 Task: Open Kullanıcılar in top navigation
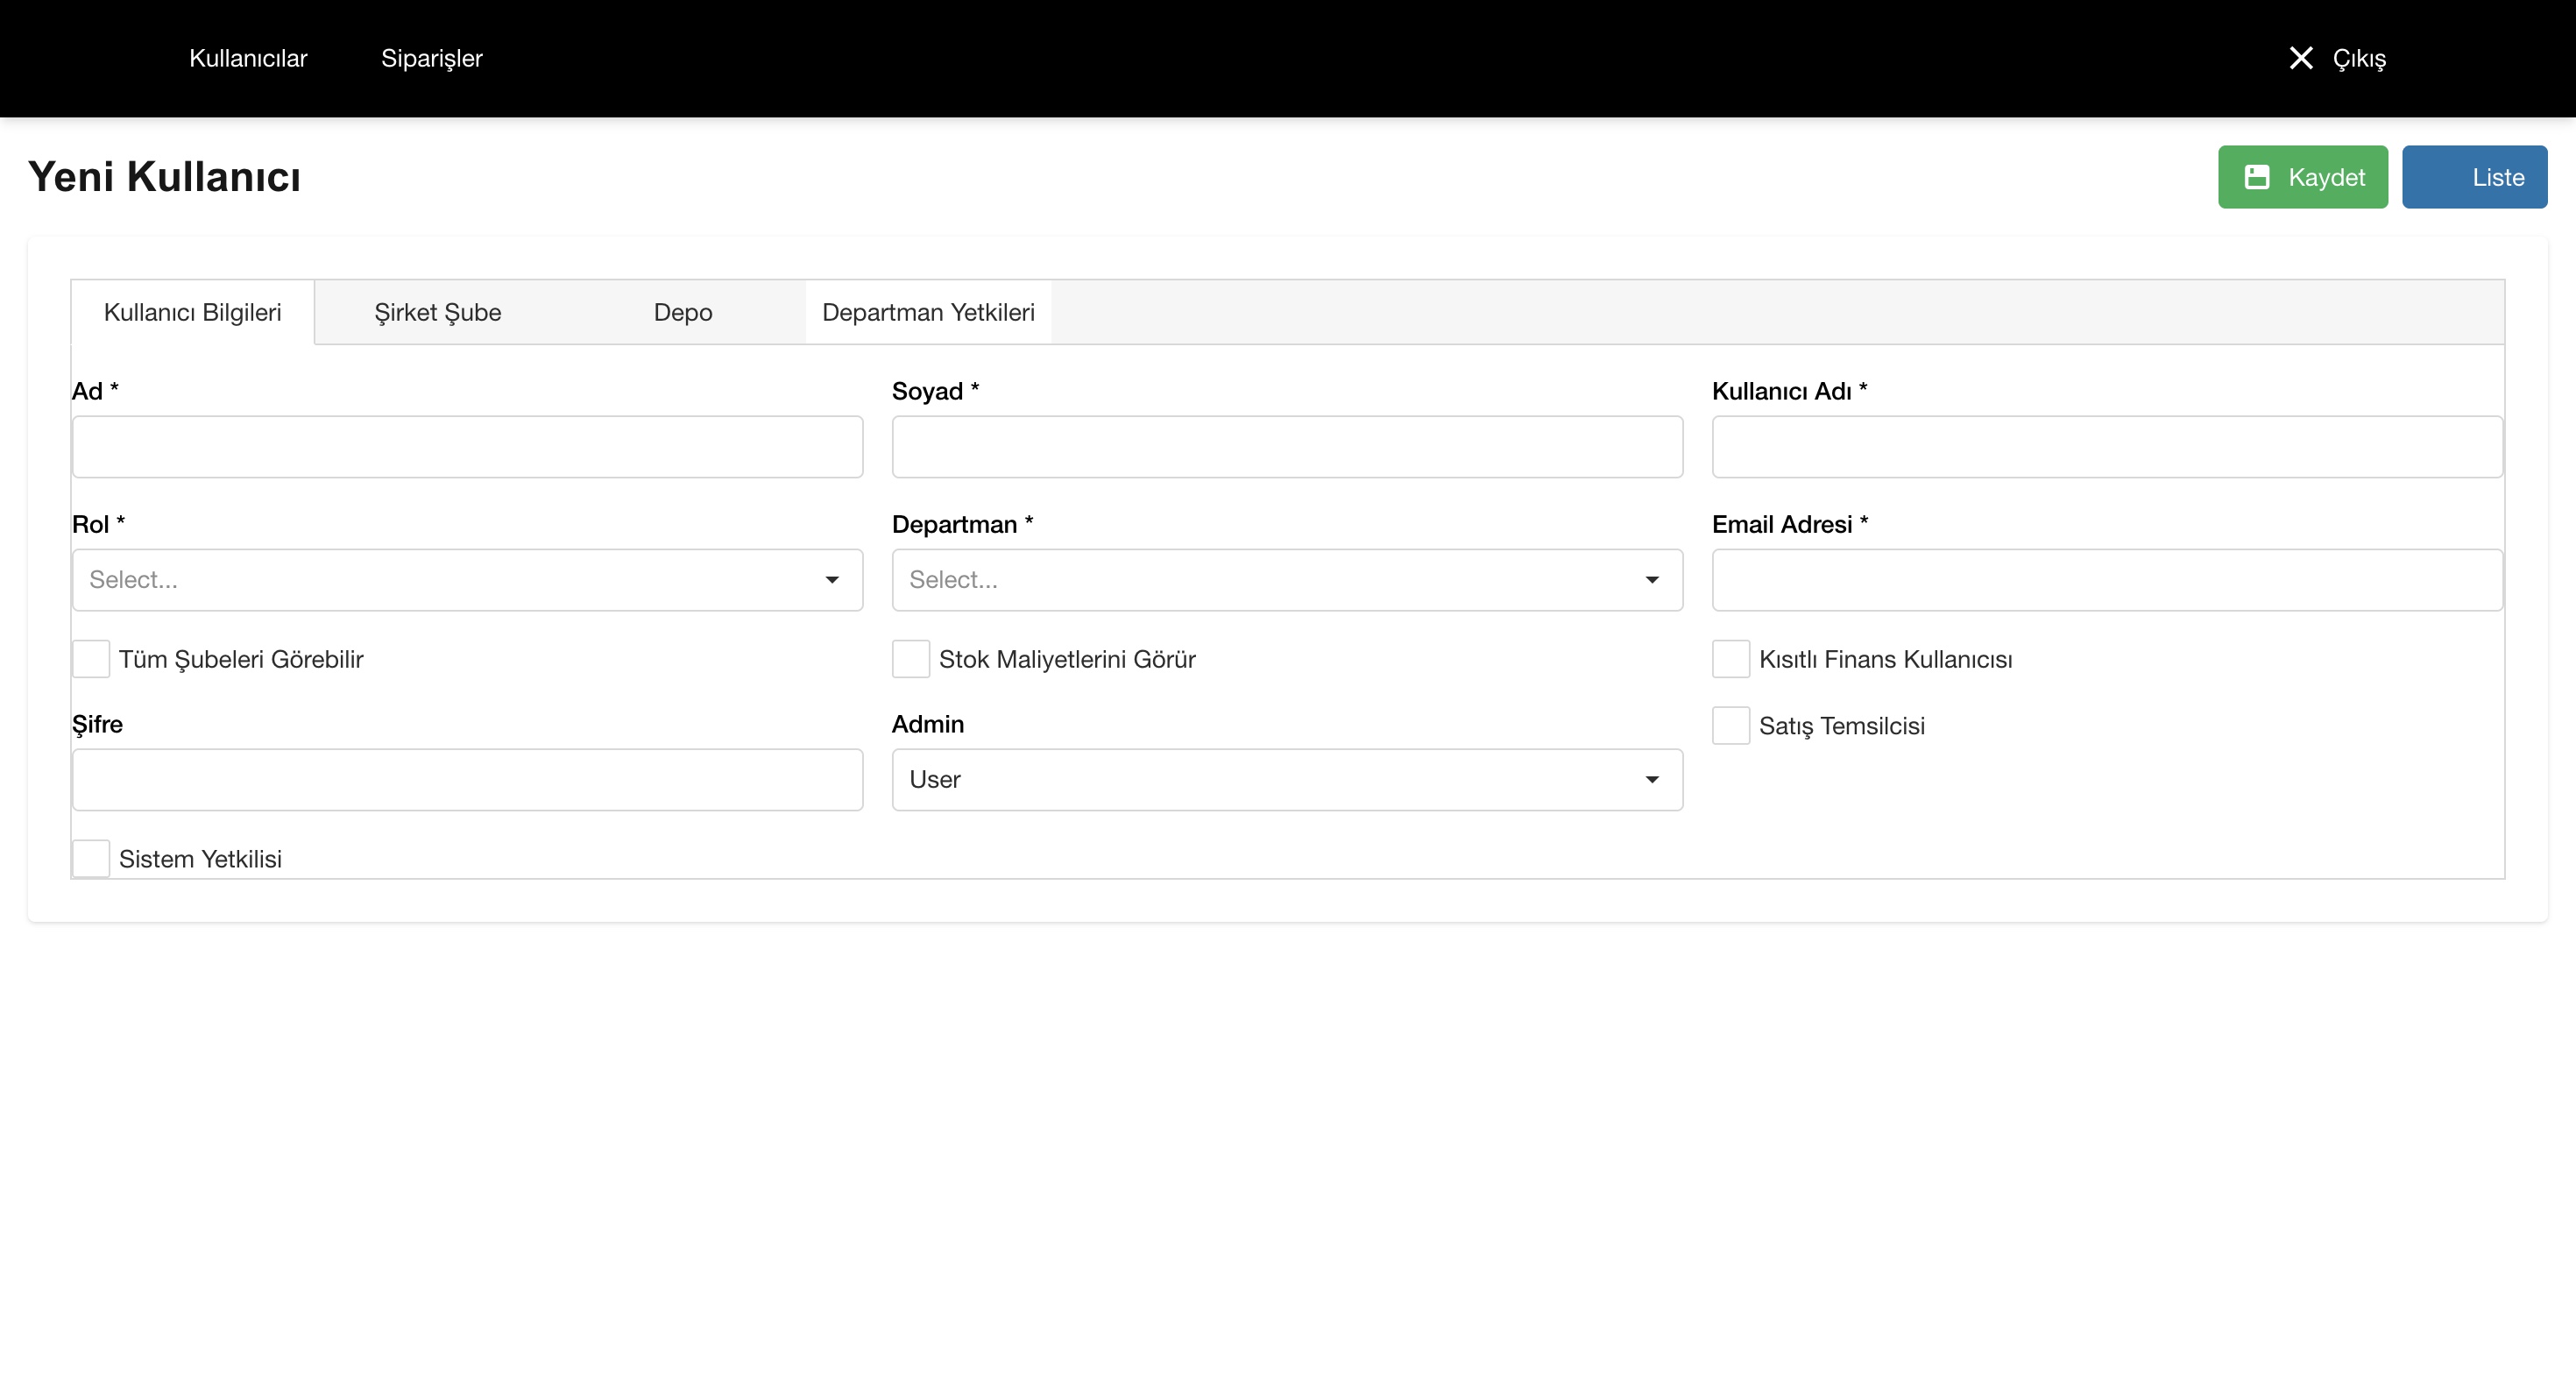[x=248, y=58]
